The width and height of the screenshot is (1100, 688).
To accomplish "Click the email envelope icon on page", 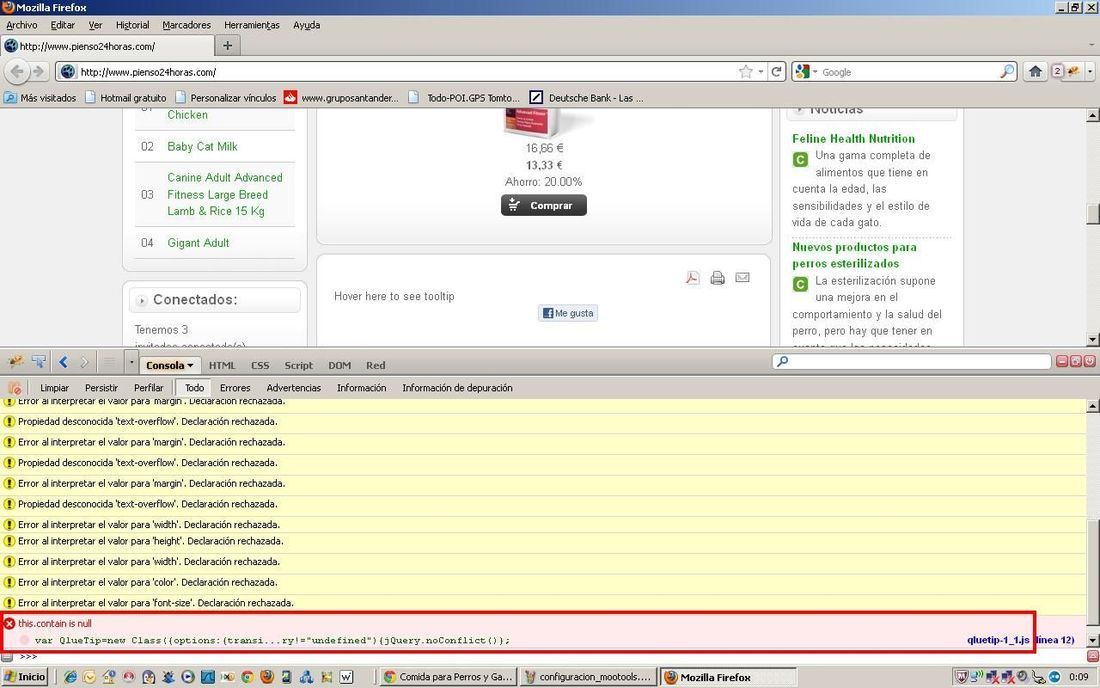I will tap(742, 278).
